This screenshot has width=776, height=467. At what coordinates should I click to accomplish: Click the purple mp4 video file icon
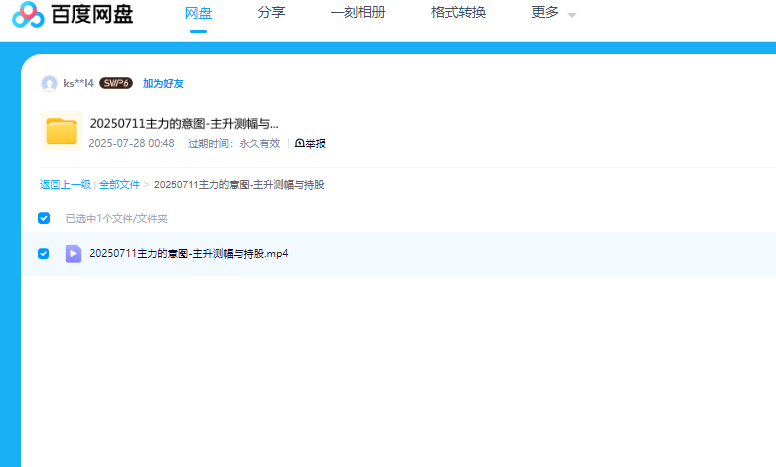(73, 253)
